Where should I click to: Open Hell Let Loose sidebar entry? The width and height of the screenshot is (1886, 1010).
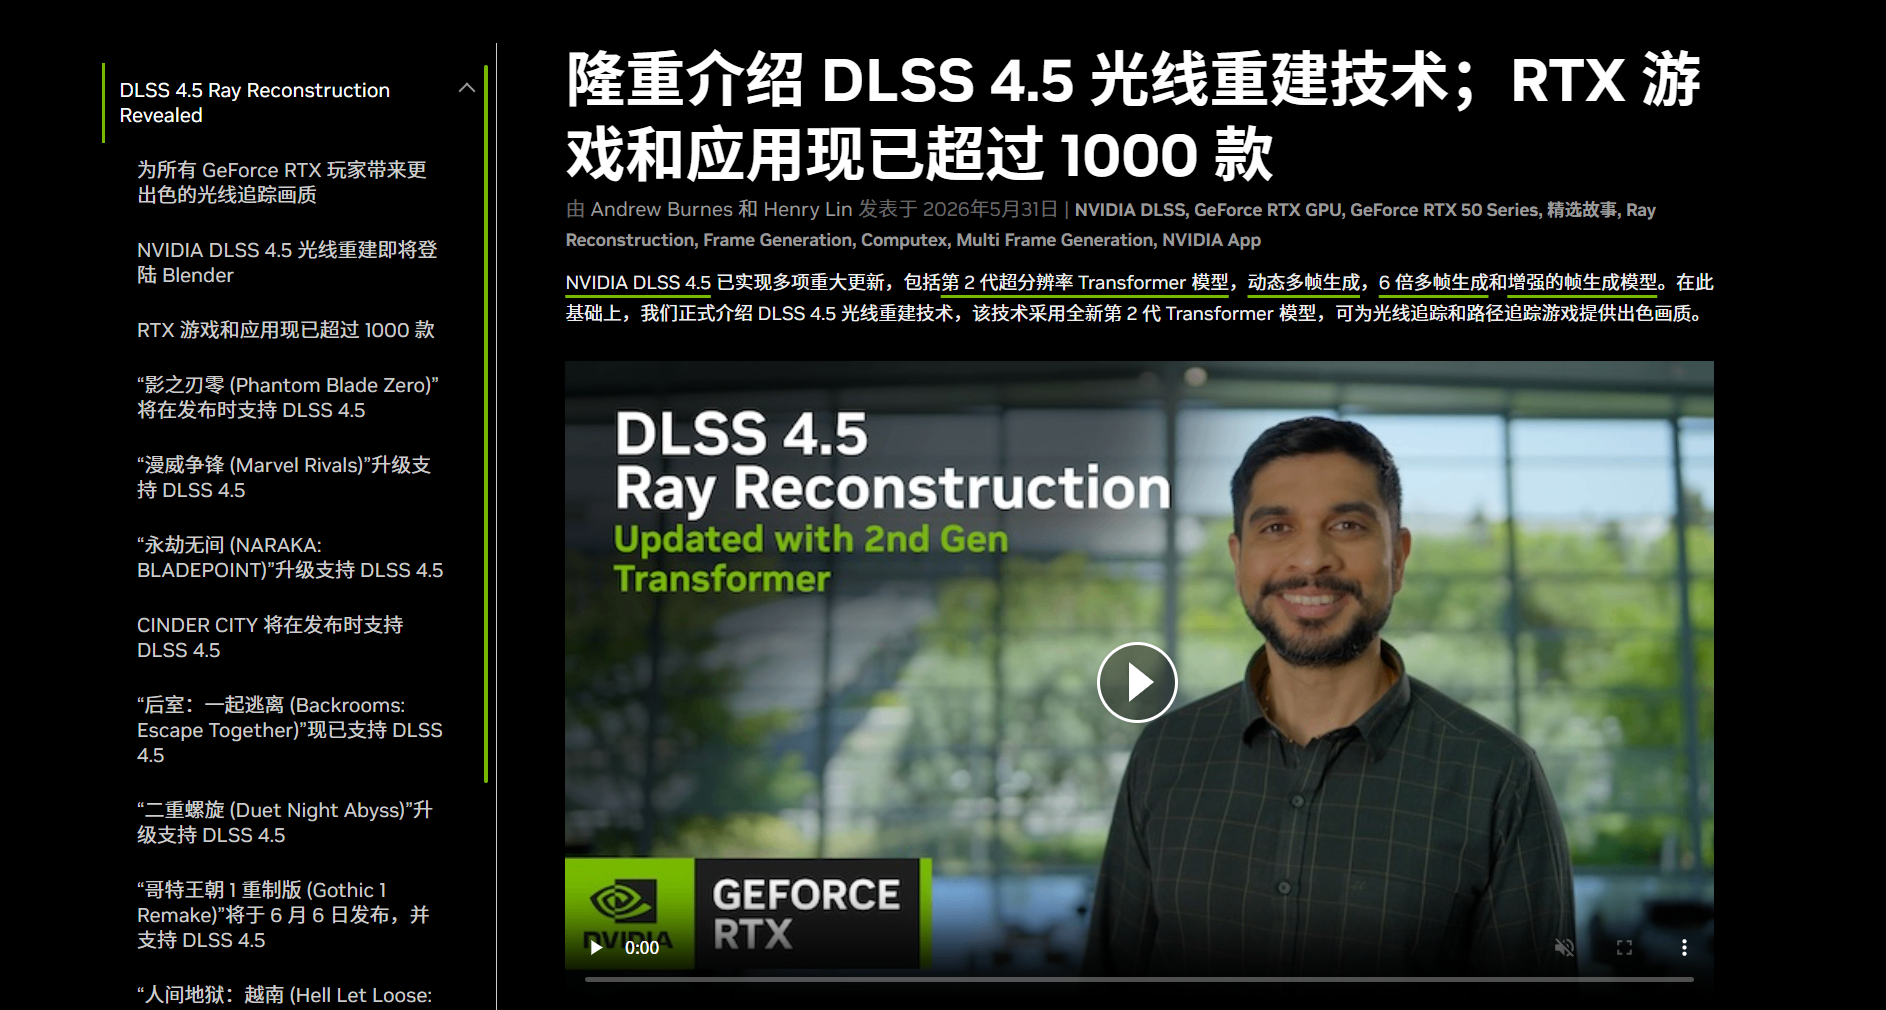coord(285,995)
